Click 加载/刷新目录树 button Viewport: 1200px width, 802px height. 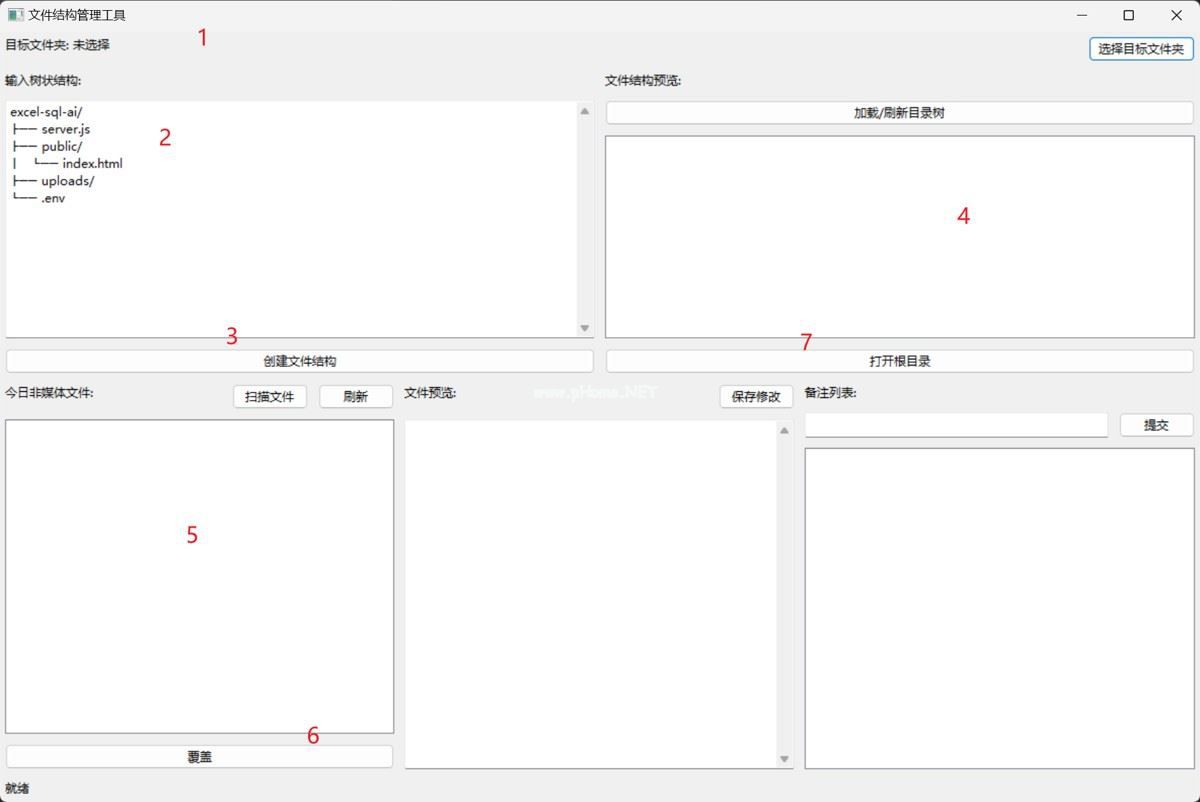(x=899, y=113)
